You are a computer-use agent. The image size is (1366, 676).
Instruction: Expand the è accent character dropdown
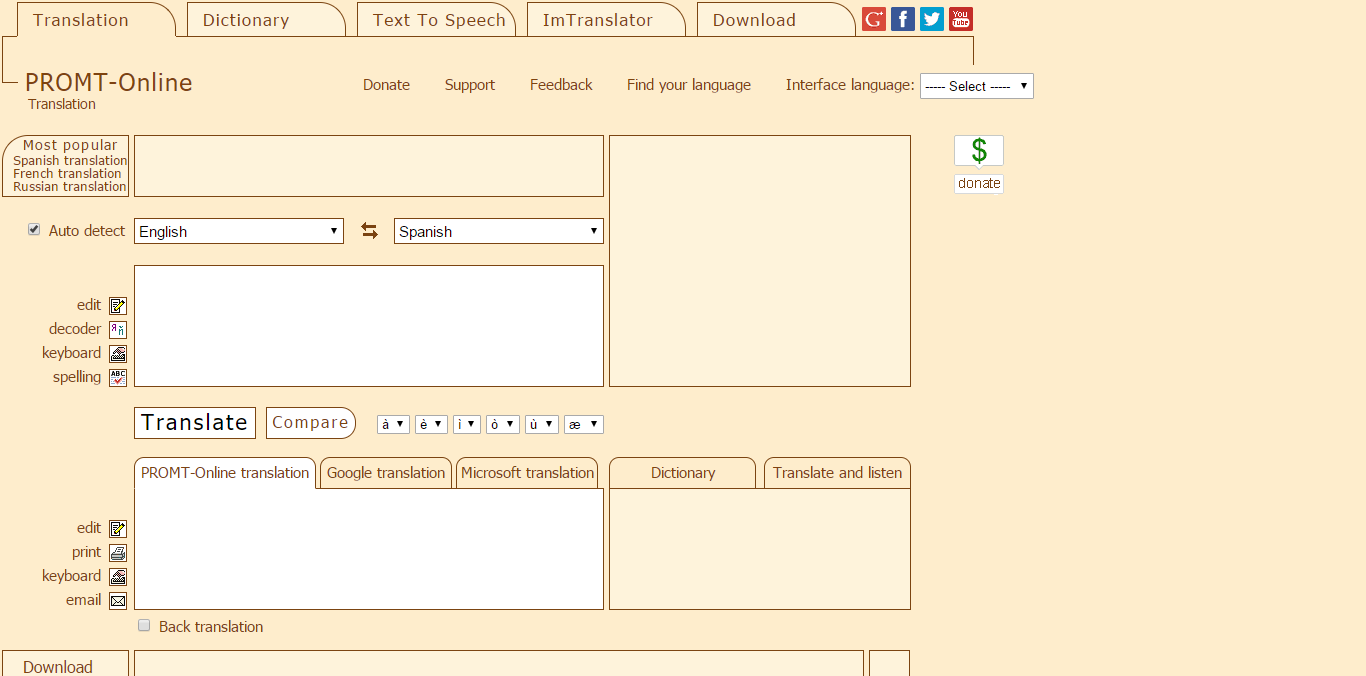431,424
